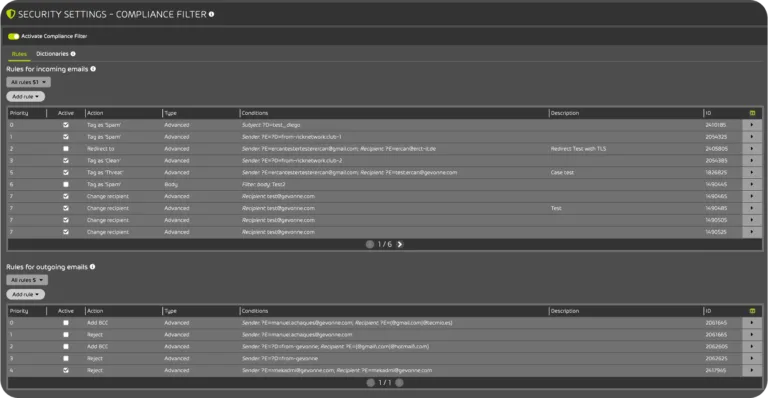Expand row arrow for outgoing rule ID 2062605

[752, 347]
